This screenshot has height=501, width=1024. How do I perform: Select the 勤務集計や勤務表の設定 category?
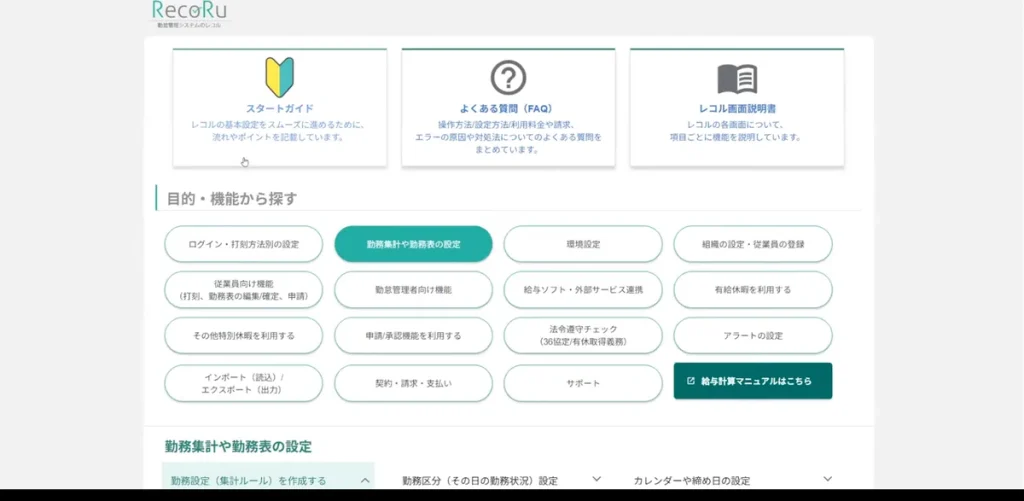[413, 244]
